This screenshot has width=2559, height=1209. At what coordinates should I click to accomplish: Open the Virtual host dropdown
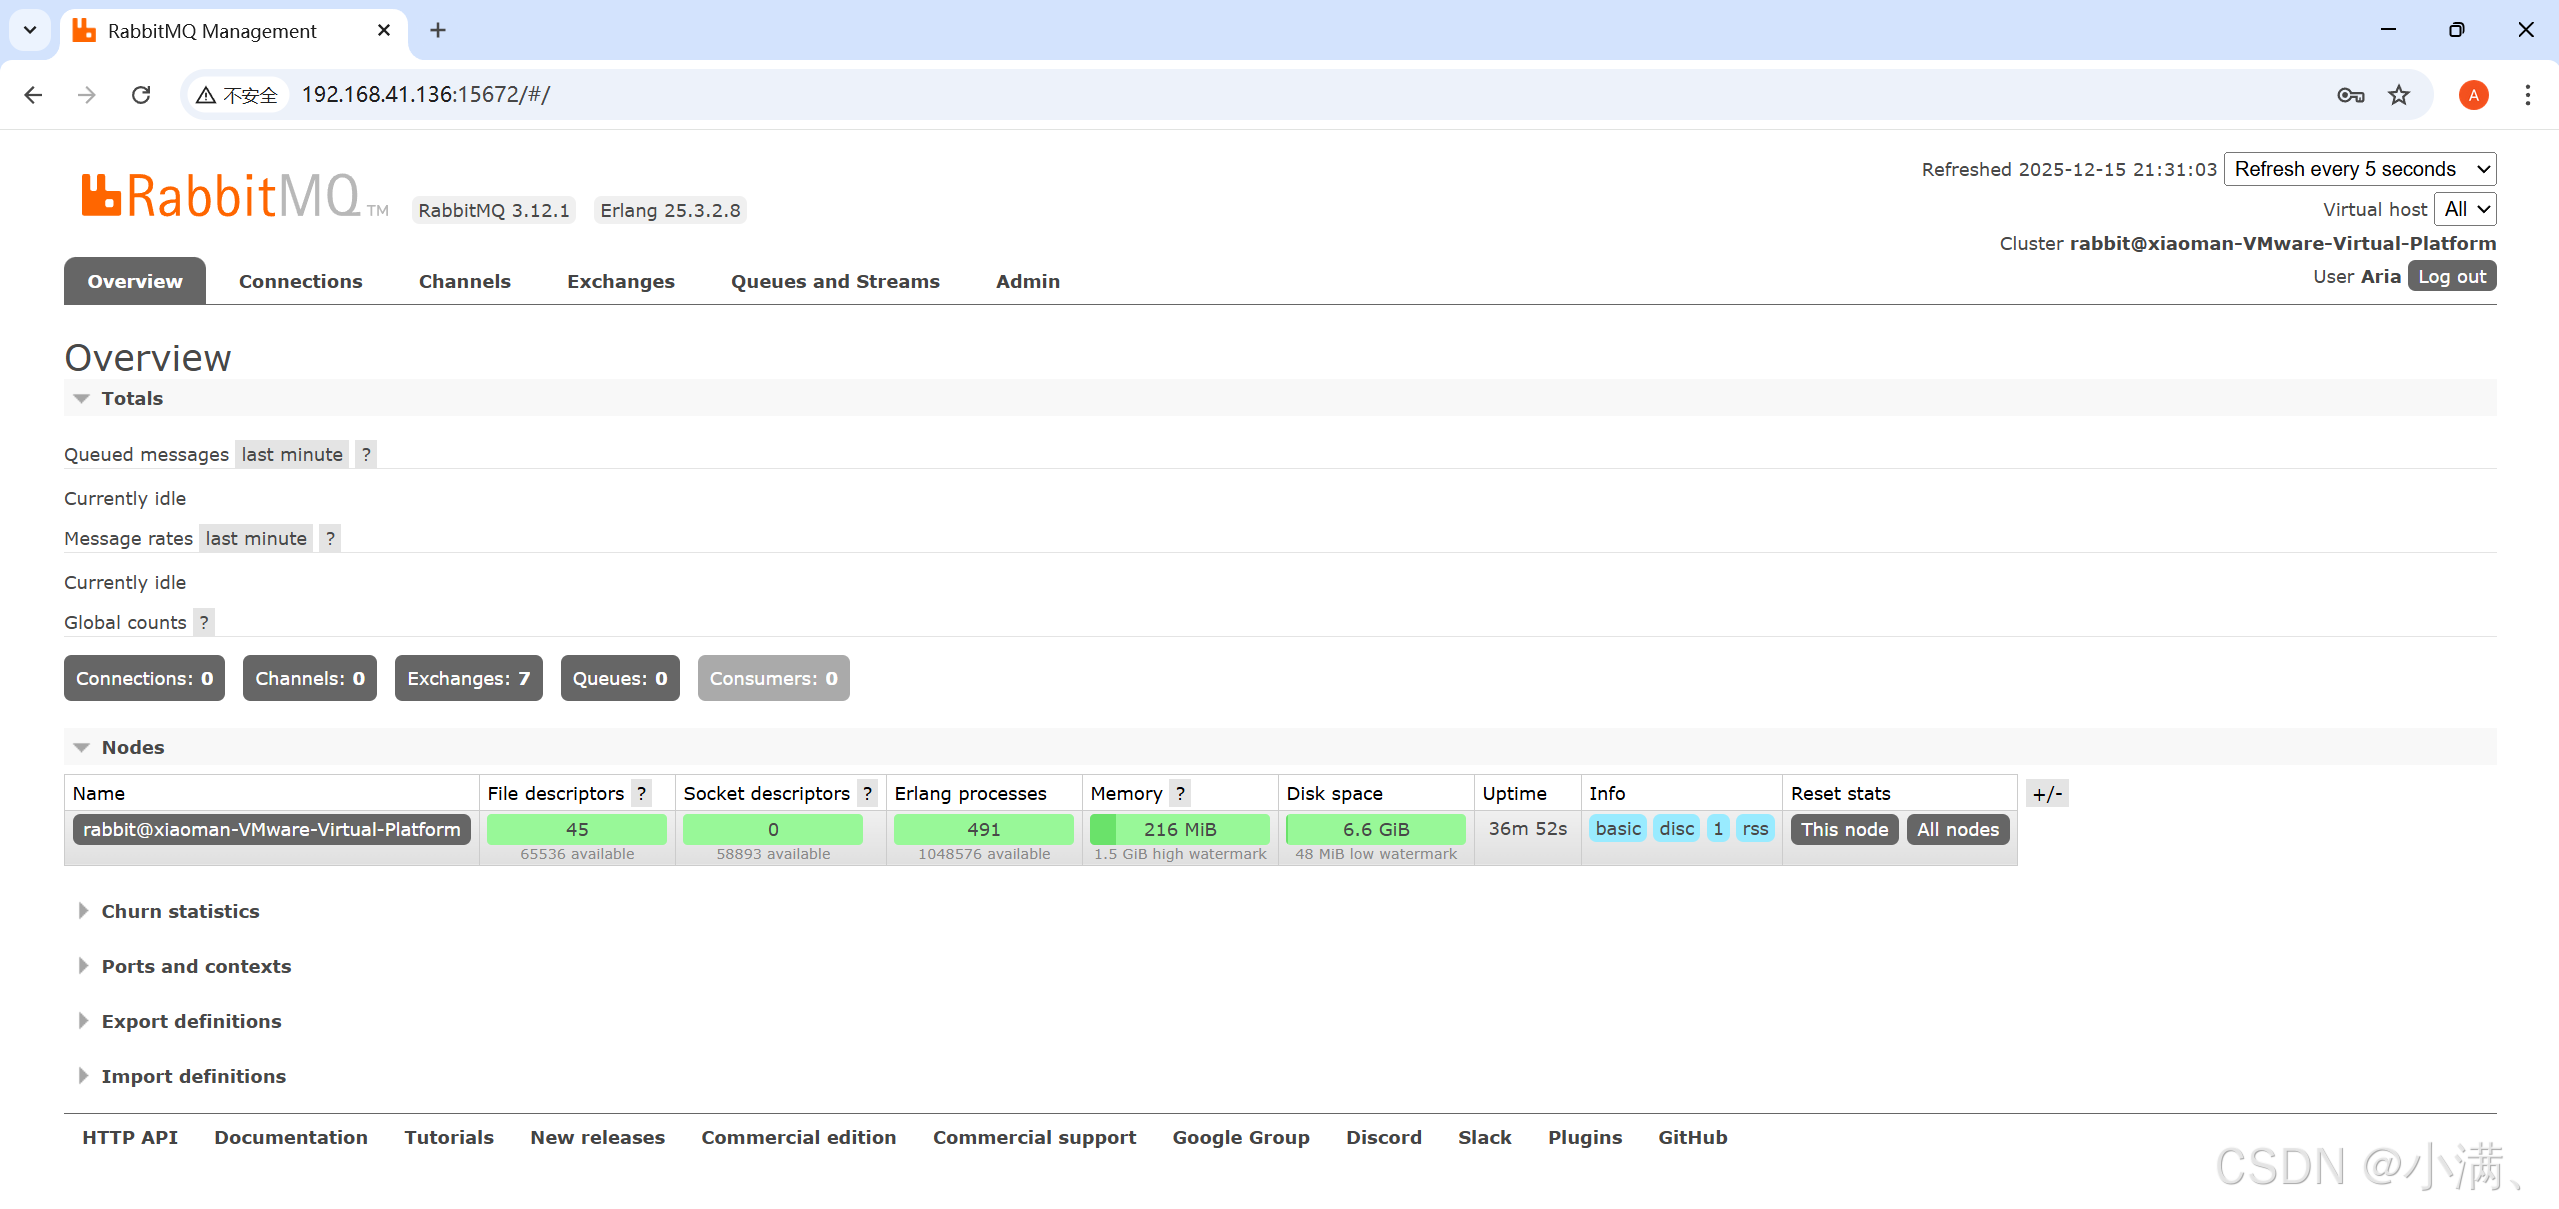pos(2465,209)
